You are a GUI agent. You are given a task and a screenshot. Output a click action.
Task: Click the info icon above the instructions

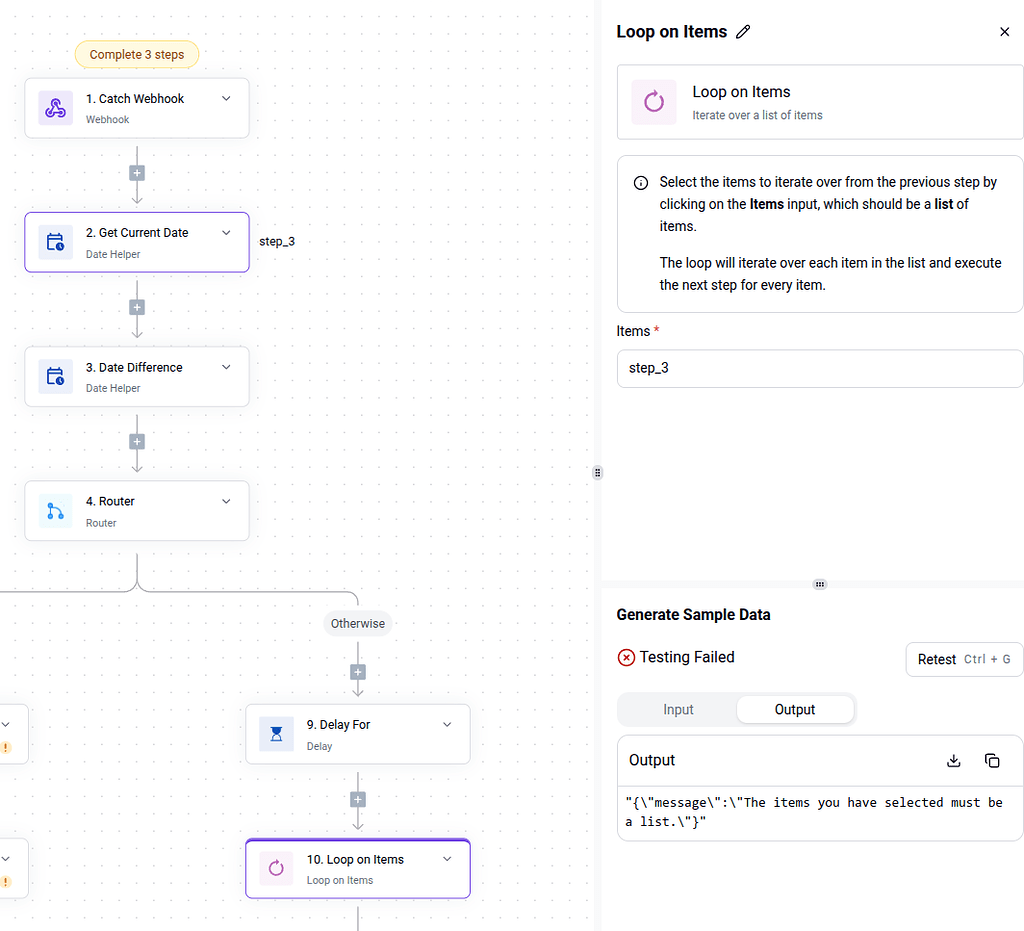click(639, 182)
